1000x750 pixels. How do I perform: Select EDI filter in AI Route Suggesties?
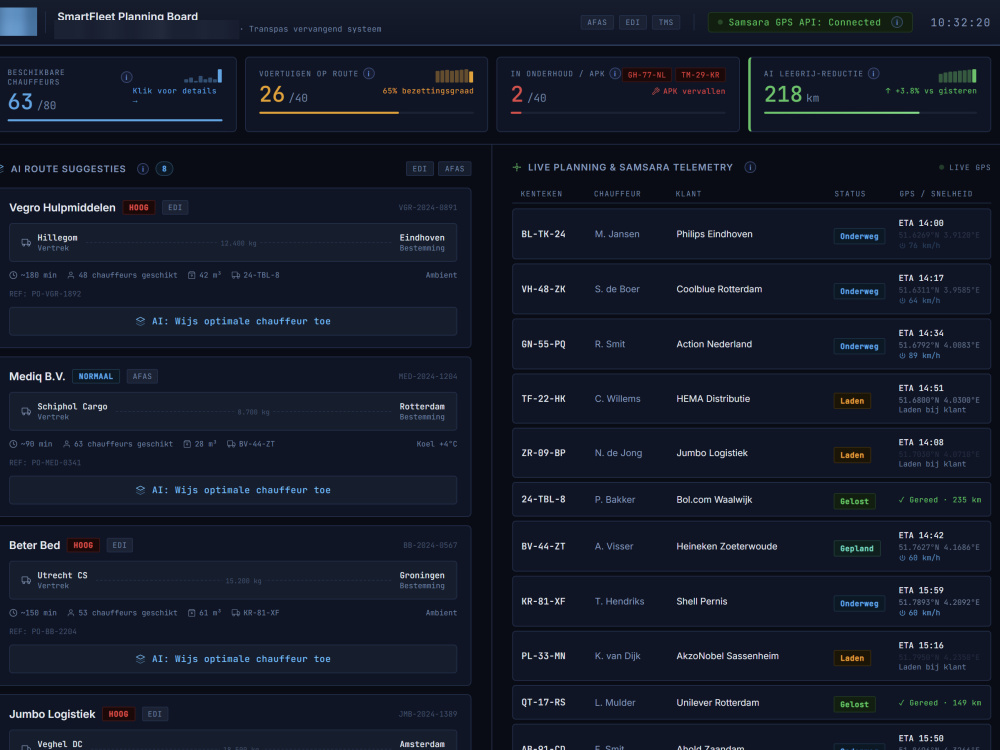(x=420, y=169)
